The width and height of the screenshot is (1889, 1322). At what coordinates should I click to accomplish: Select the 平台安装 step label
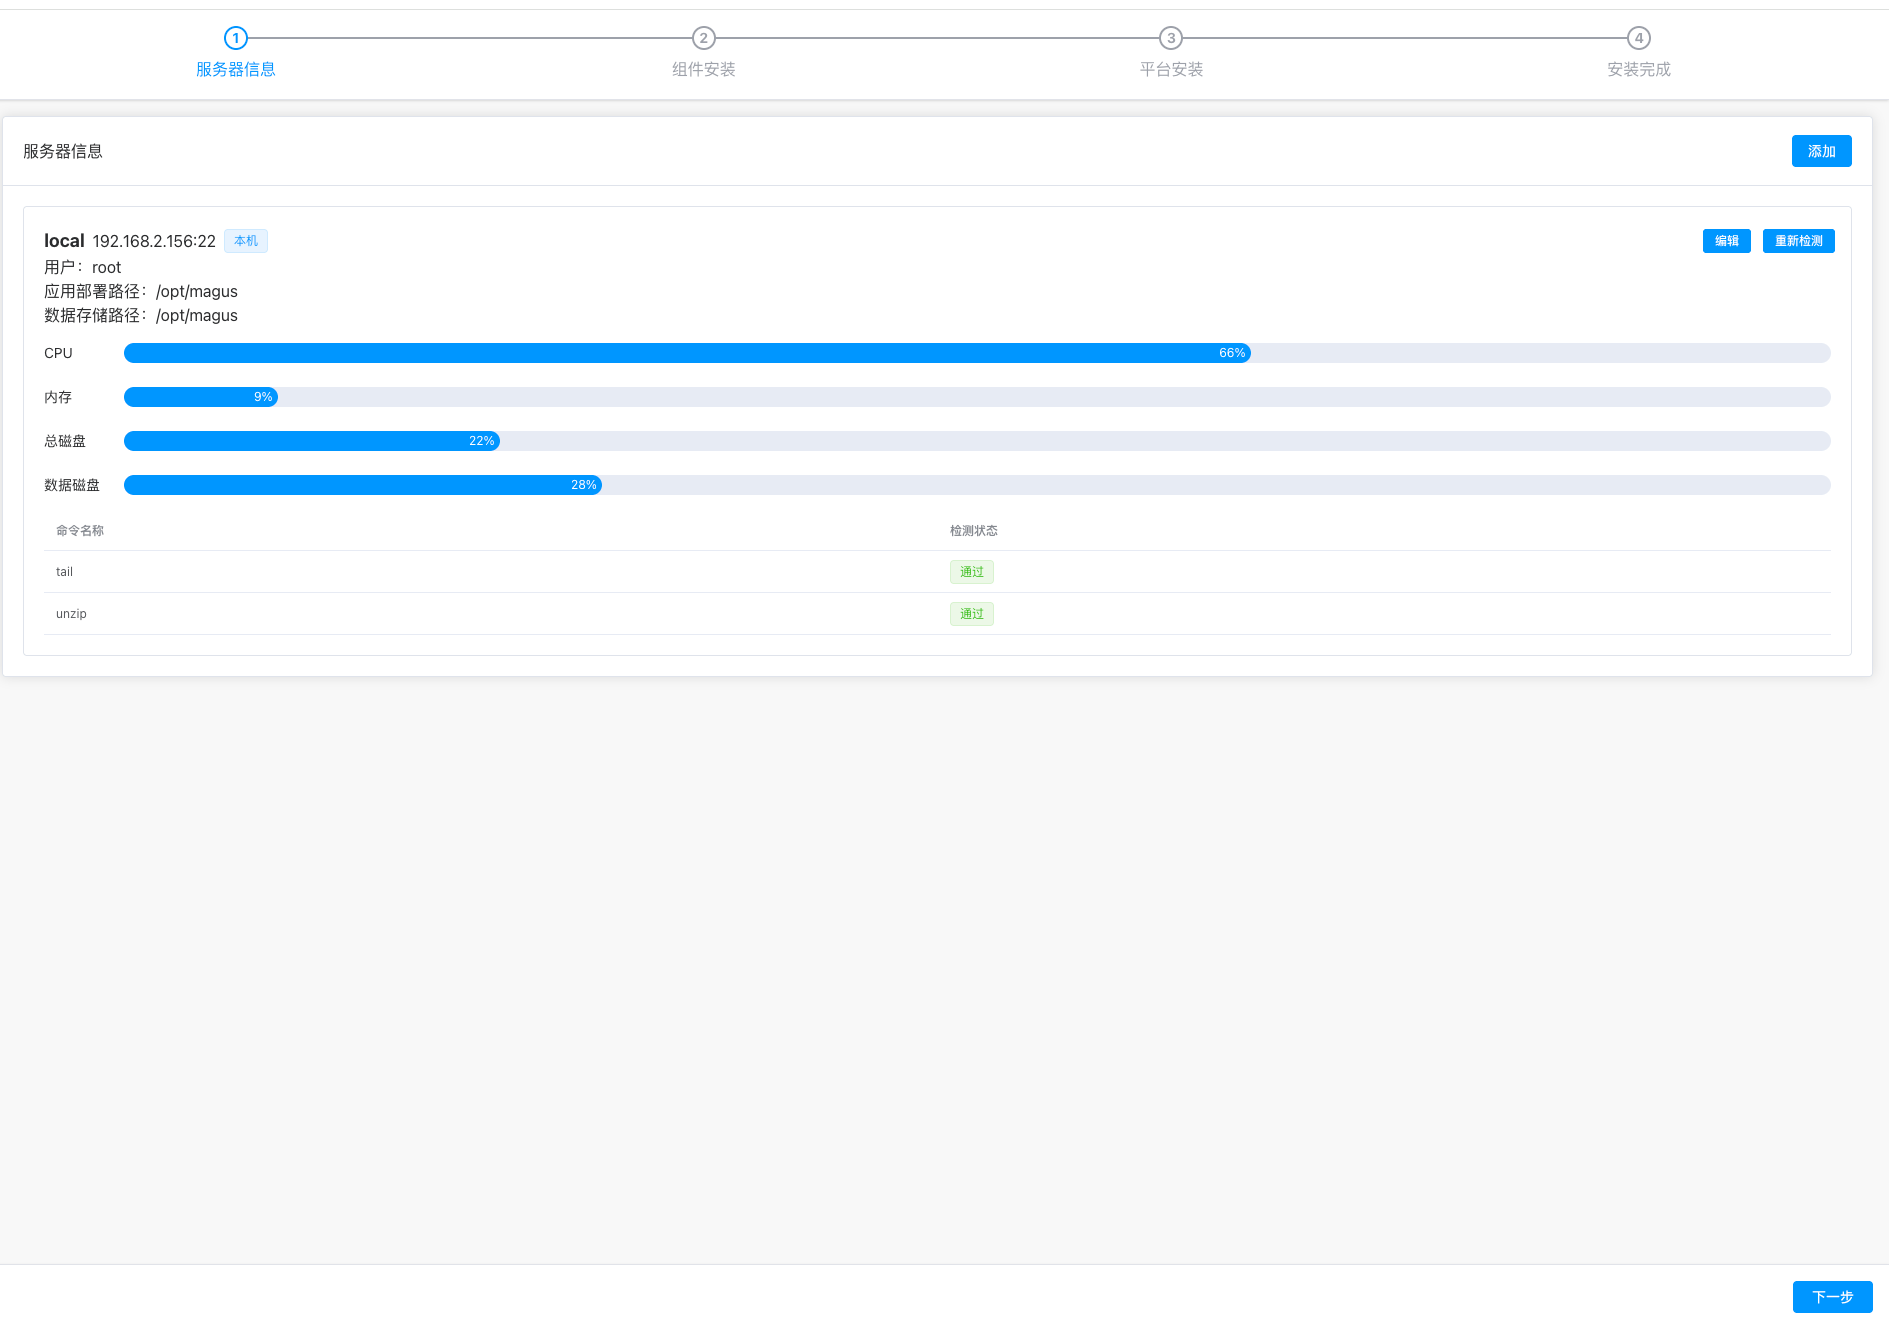(1171, 69)
